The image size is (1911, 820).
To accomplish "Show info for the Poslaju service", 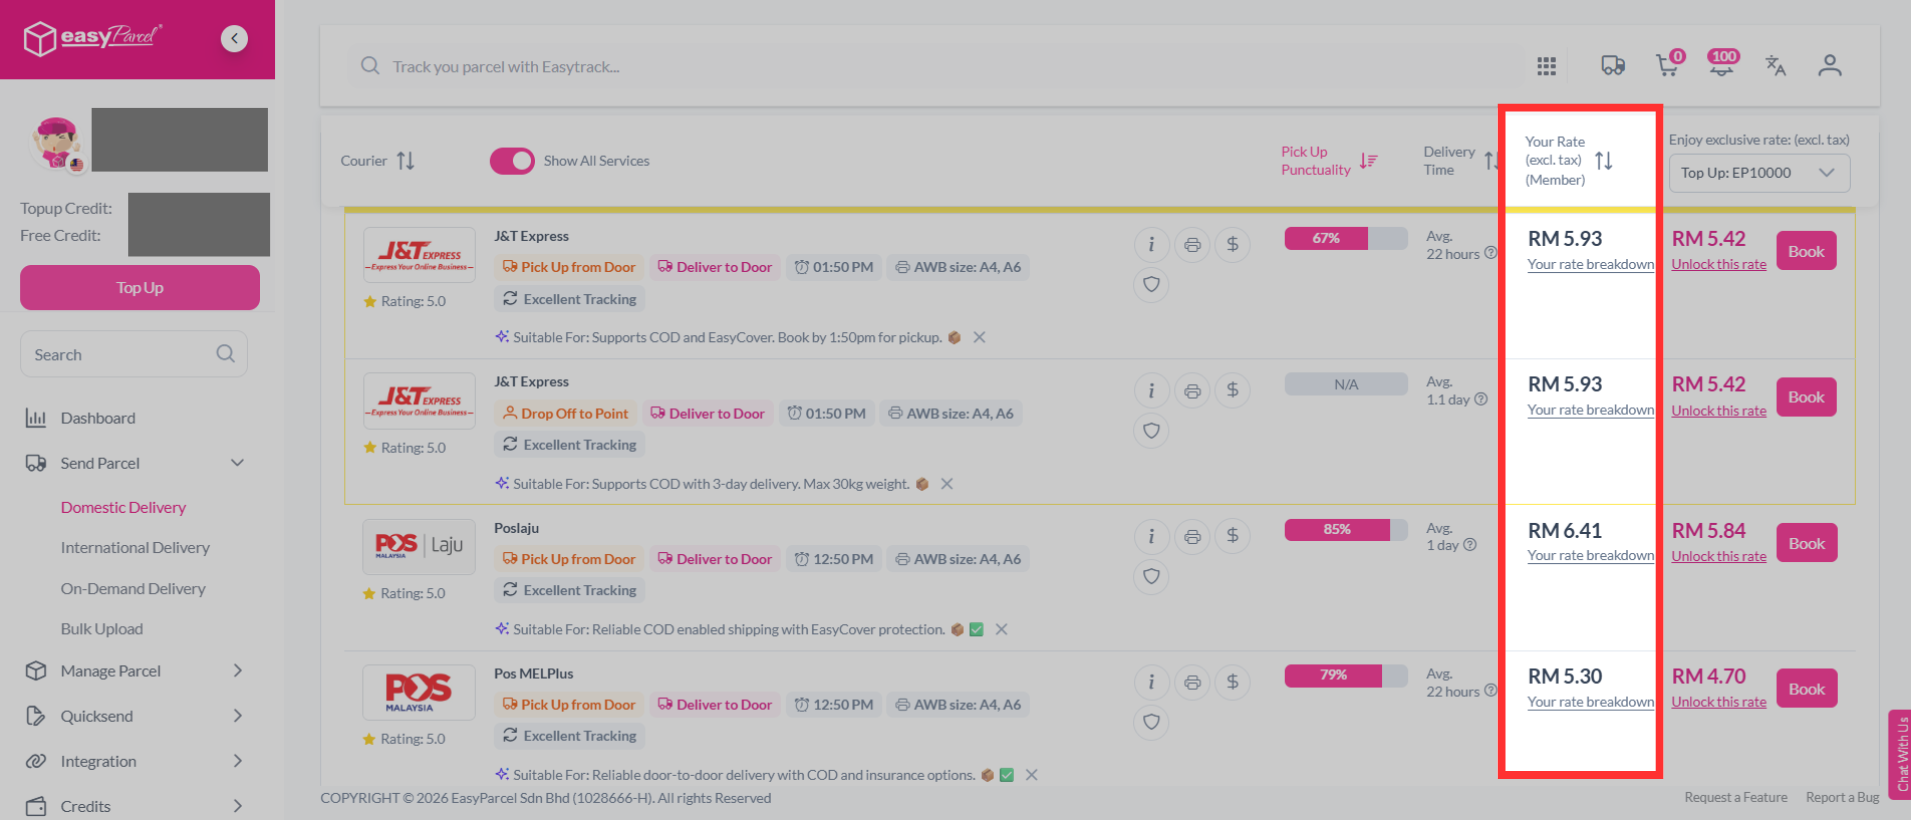I will 1151,537.
